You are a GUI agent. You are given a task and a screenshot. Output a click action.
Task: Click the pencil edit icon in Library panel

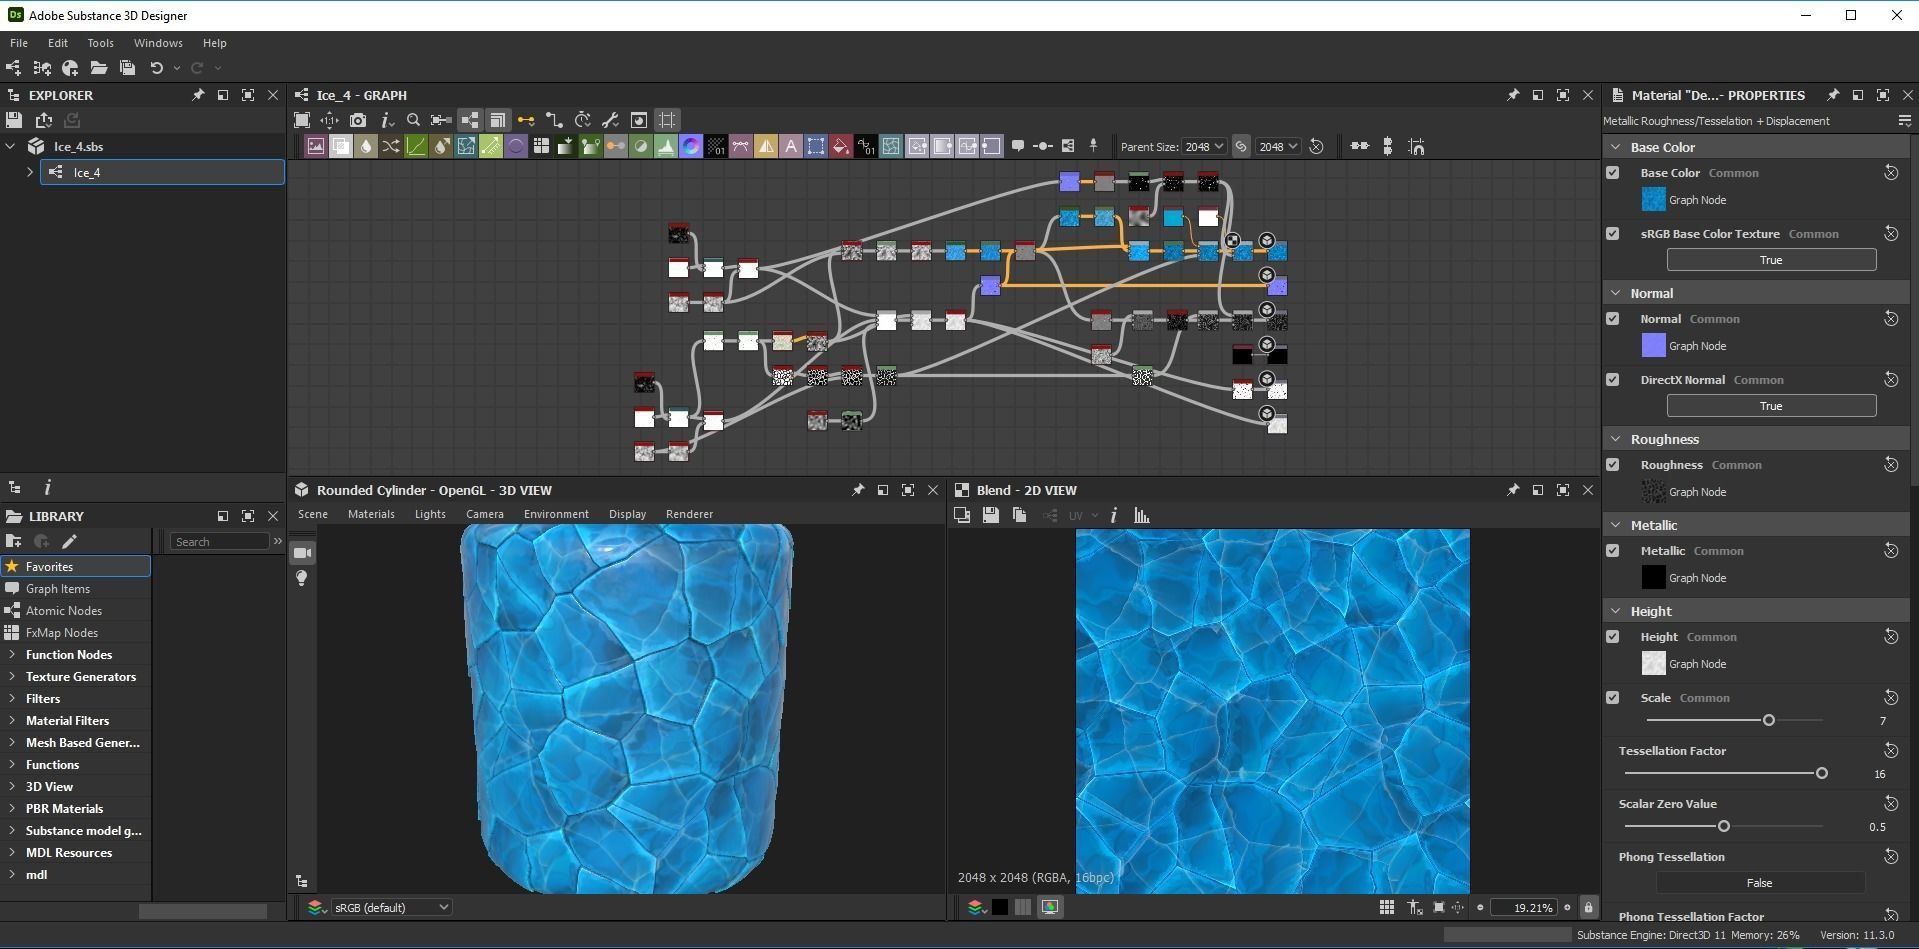(x=69, y=541)
